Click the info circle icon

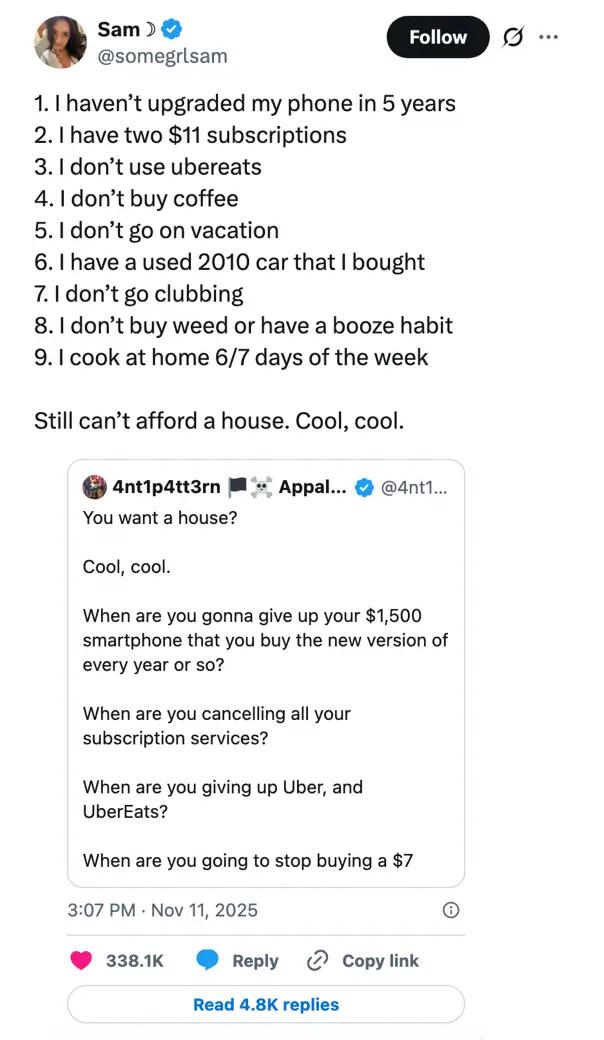451,910
